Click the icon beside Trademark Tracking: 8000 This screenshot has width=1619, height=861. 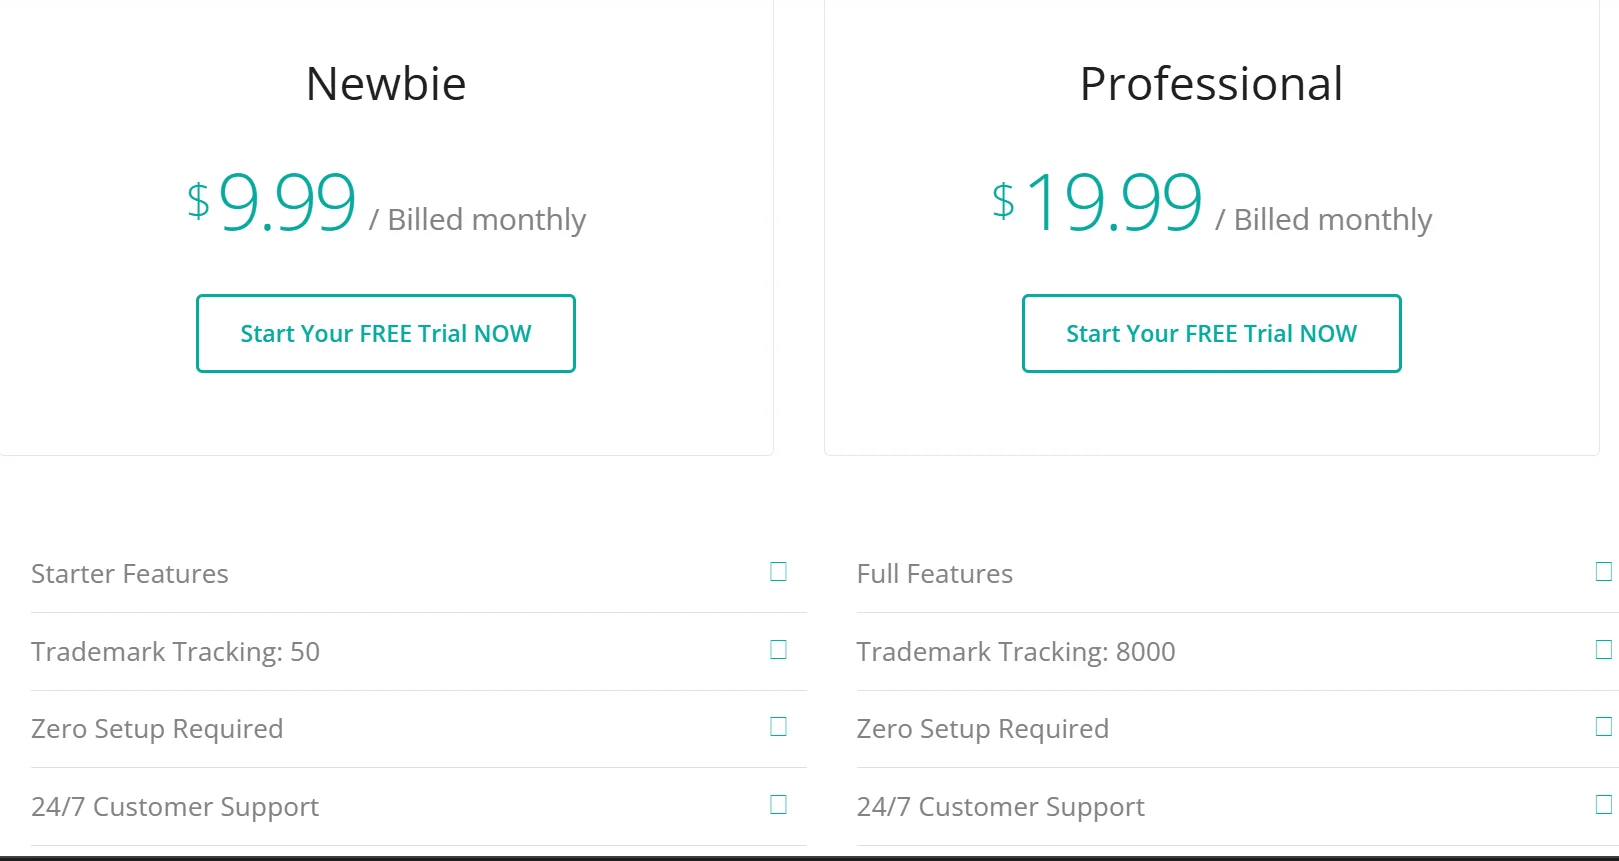click(x=1603, y=650)
